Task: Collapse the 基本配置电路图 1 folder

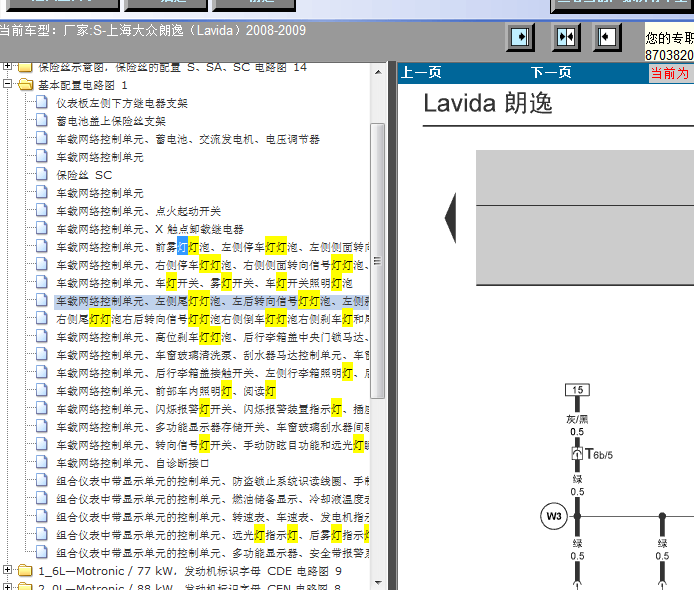Action: point(7,84)
